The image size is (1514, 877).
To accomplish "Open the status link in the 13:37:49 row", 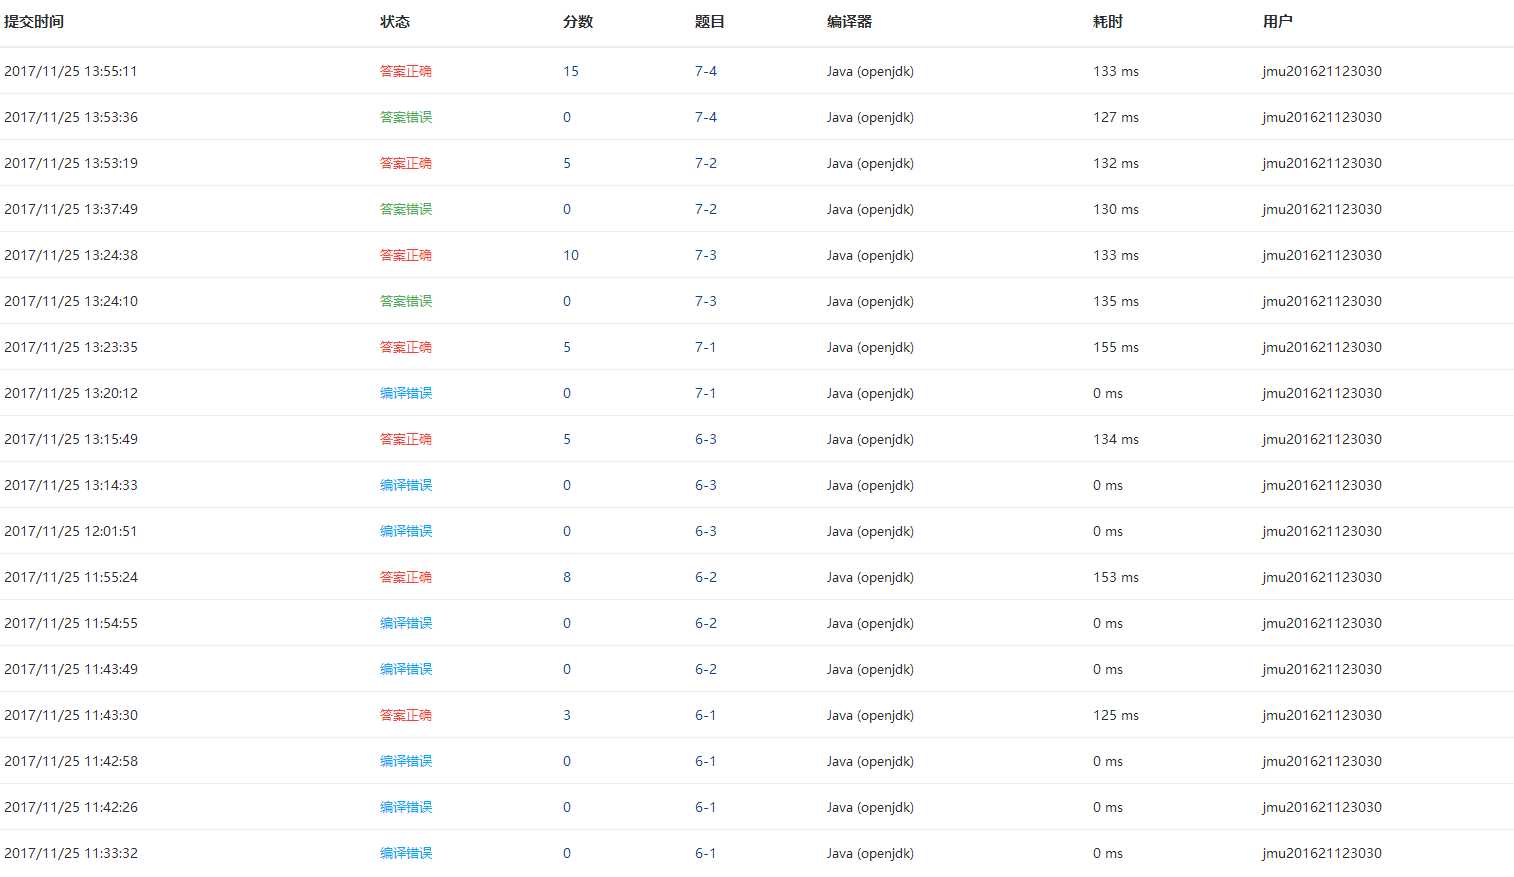I will coord(406,209).
